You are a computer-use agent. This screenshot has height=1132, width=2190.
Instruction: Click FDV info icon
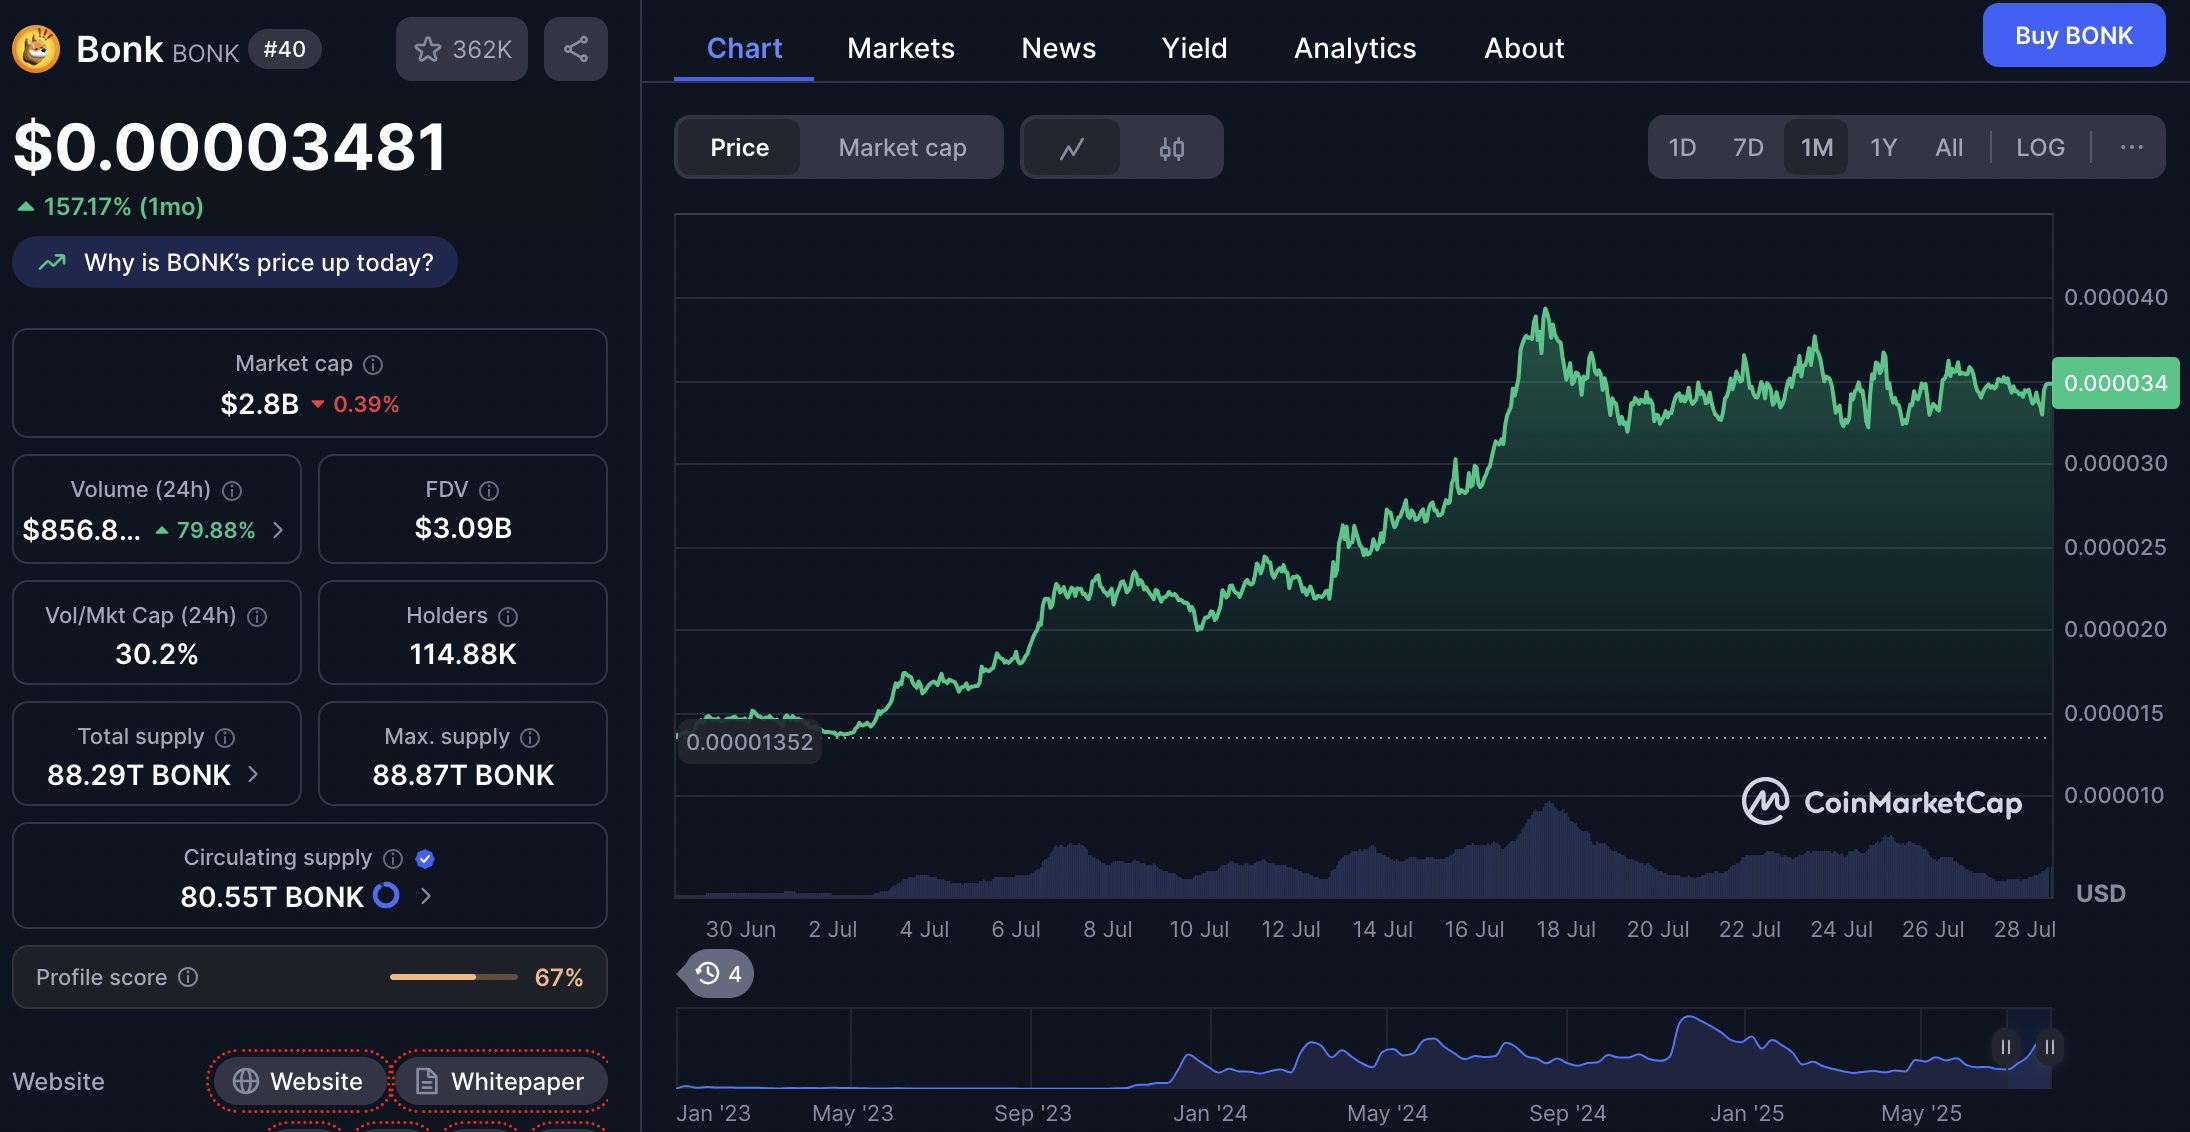489,491
